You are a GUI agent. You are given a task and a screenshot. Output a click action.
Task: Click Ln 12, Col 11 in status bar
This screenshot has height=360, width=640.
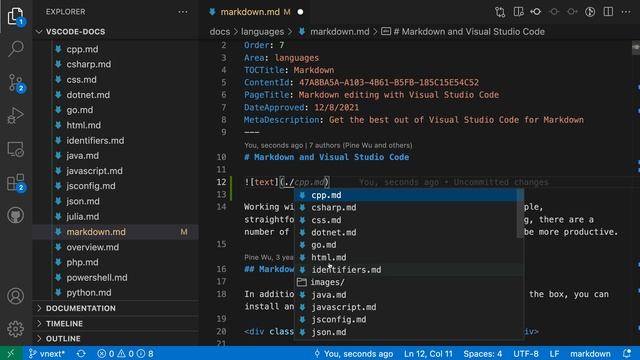pos(428,353)
